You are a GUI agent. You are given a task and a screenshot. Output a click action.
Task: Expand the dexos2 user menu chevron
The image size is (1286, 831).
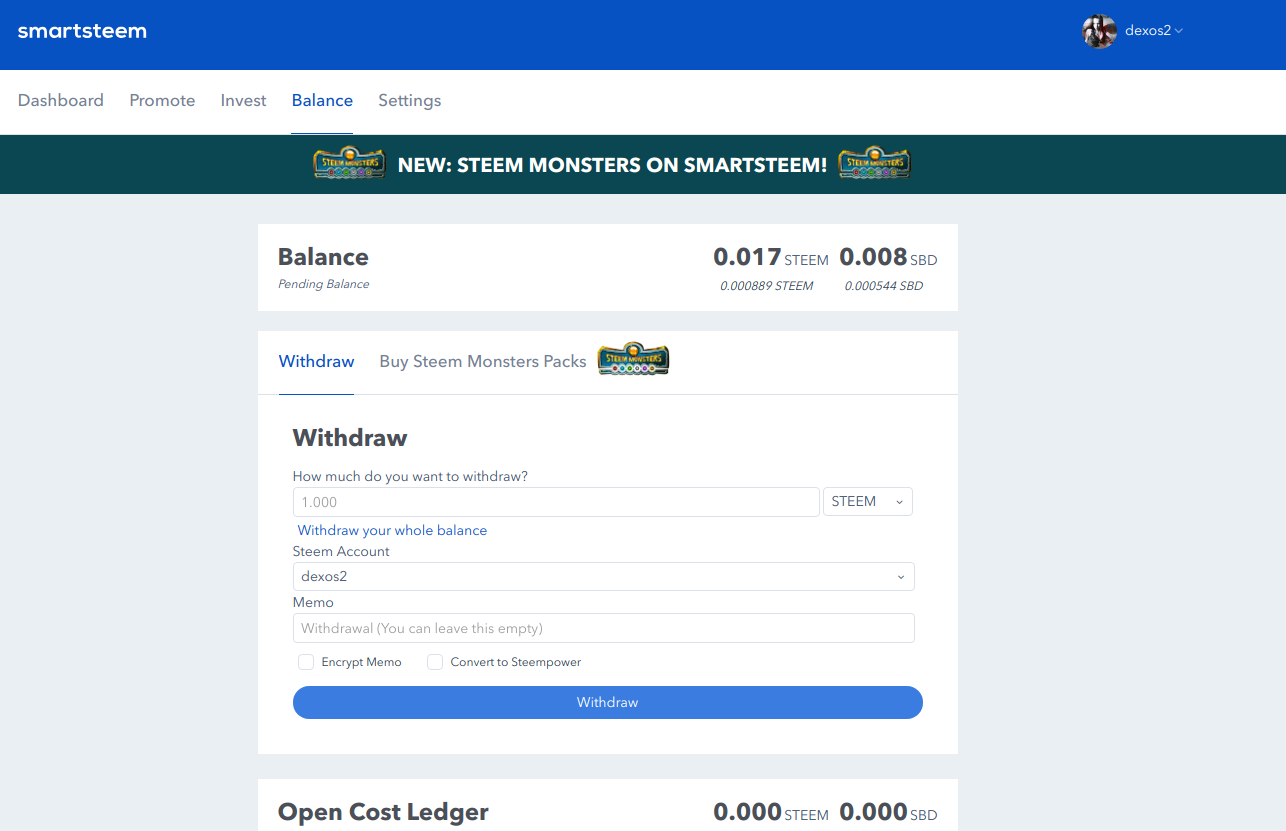point(1179,31)
